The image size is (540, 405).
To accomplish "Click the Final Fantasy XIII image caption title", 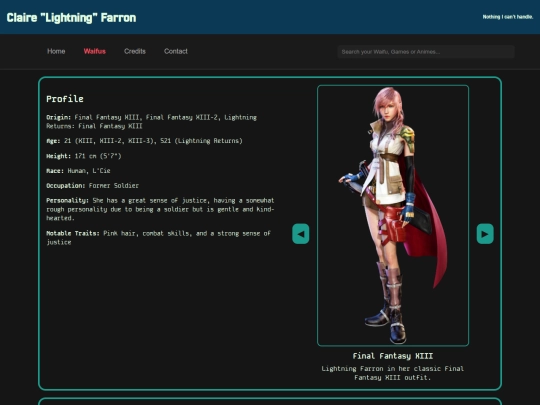I will coord(393,356).
